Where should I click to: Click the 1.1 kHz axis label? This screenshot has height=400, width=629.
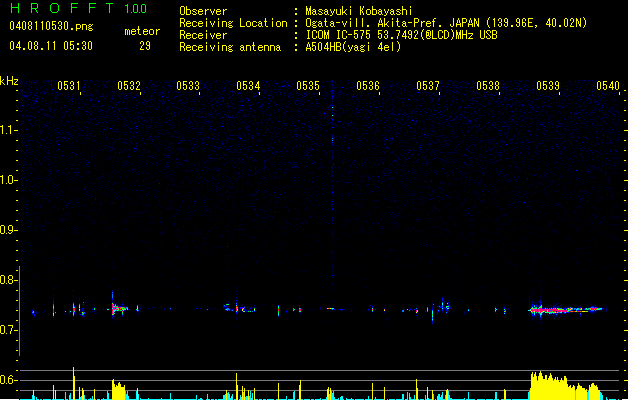point(8,130)
